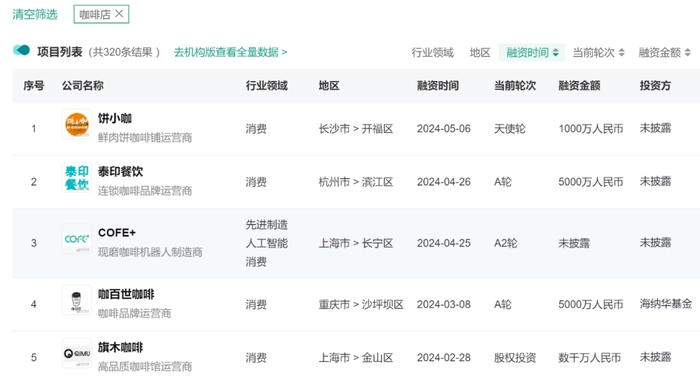Sort by 当前轮次 arrow
The height and width of the screenshot is (379, 700).
621,53
